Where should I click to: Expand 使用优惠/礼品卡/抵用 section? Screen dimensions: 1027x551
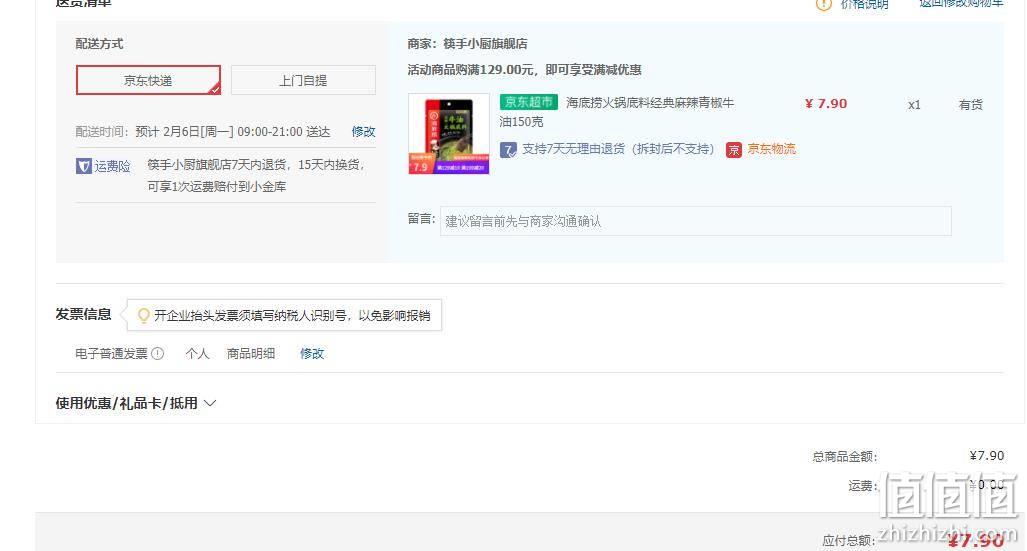tap(136, 403)
